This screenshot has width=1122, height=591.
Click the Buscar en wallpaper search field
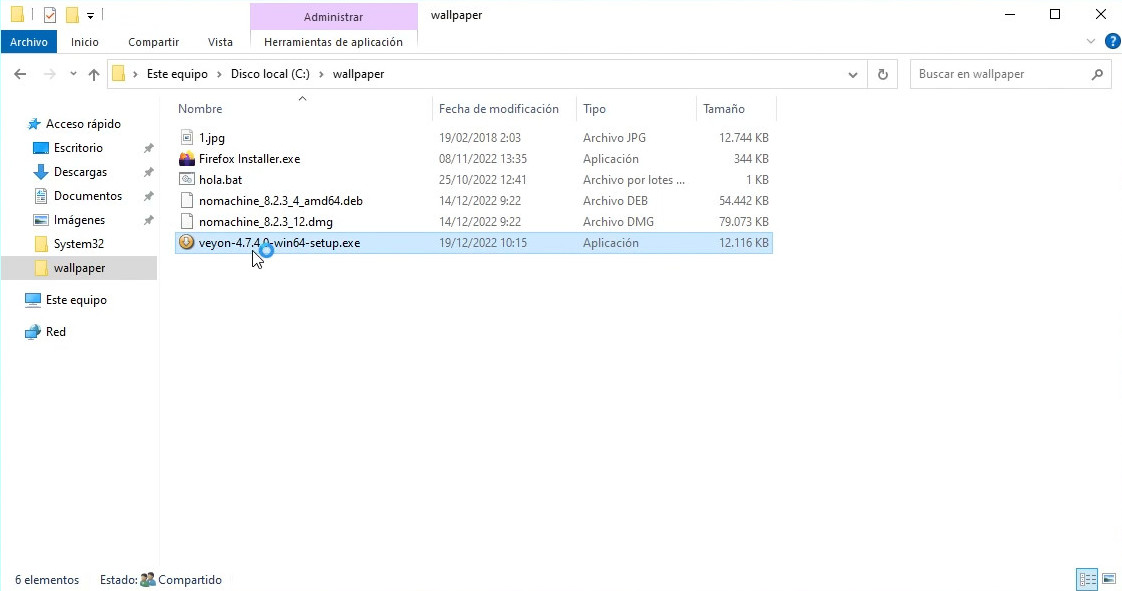(x=1000, y=74)
